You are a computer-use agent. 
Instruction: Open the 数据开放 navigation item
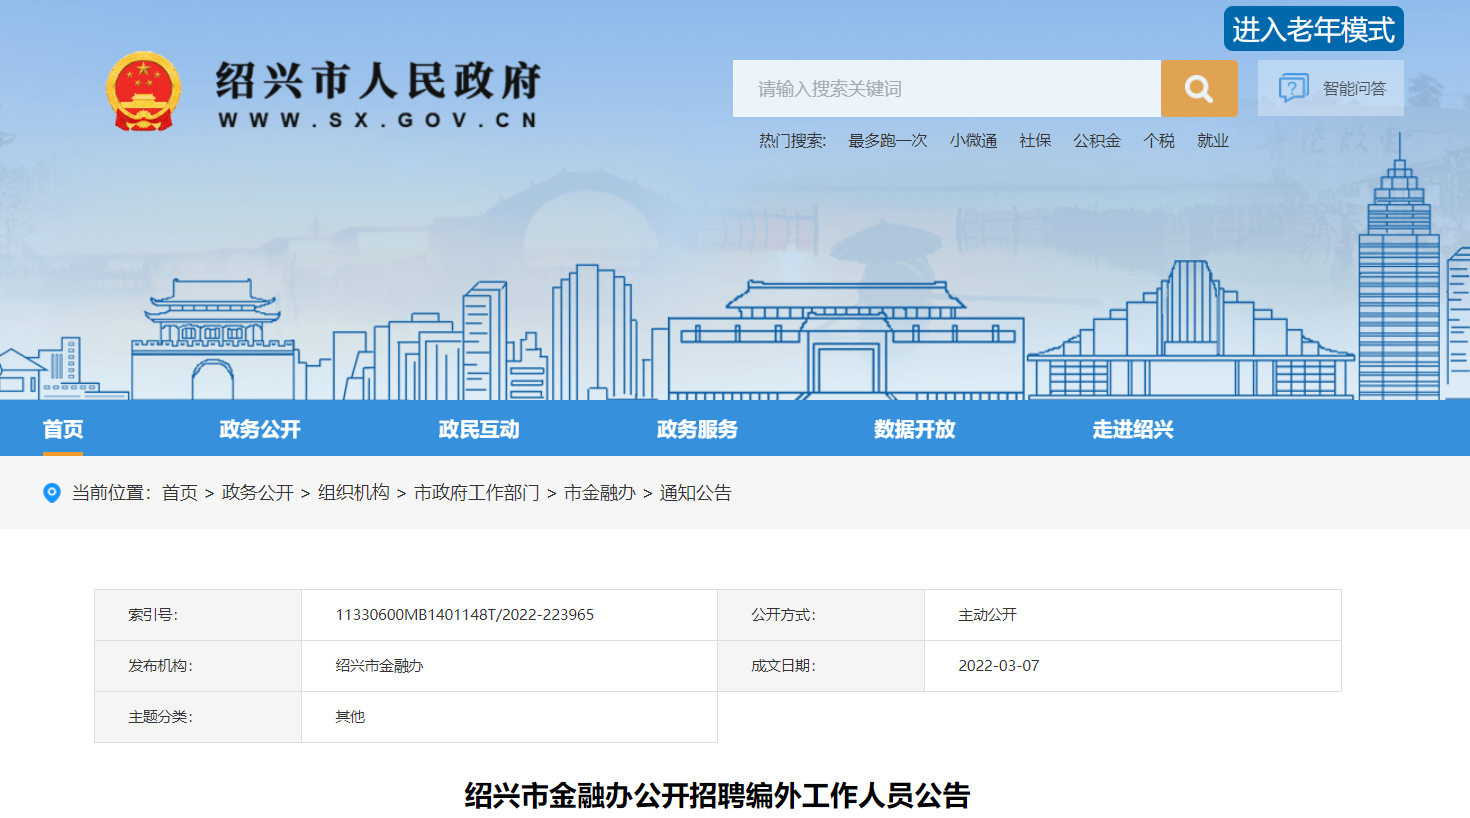(x=915, y=429)
